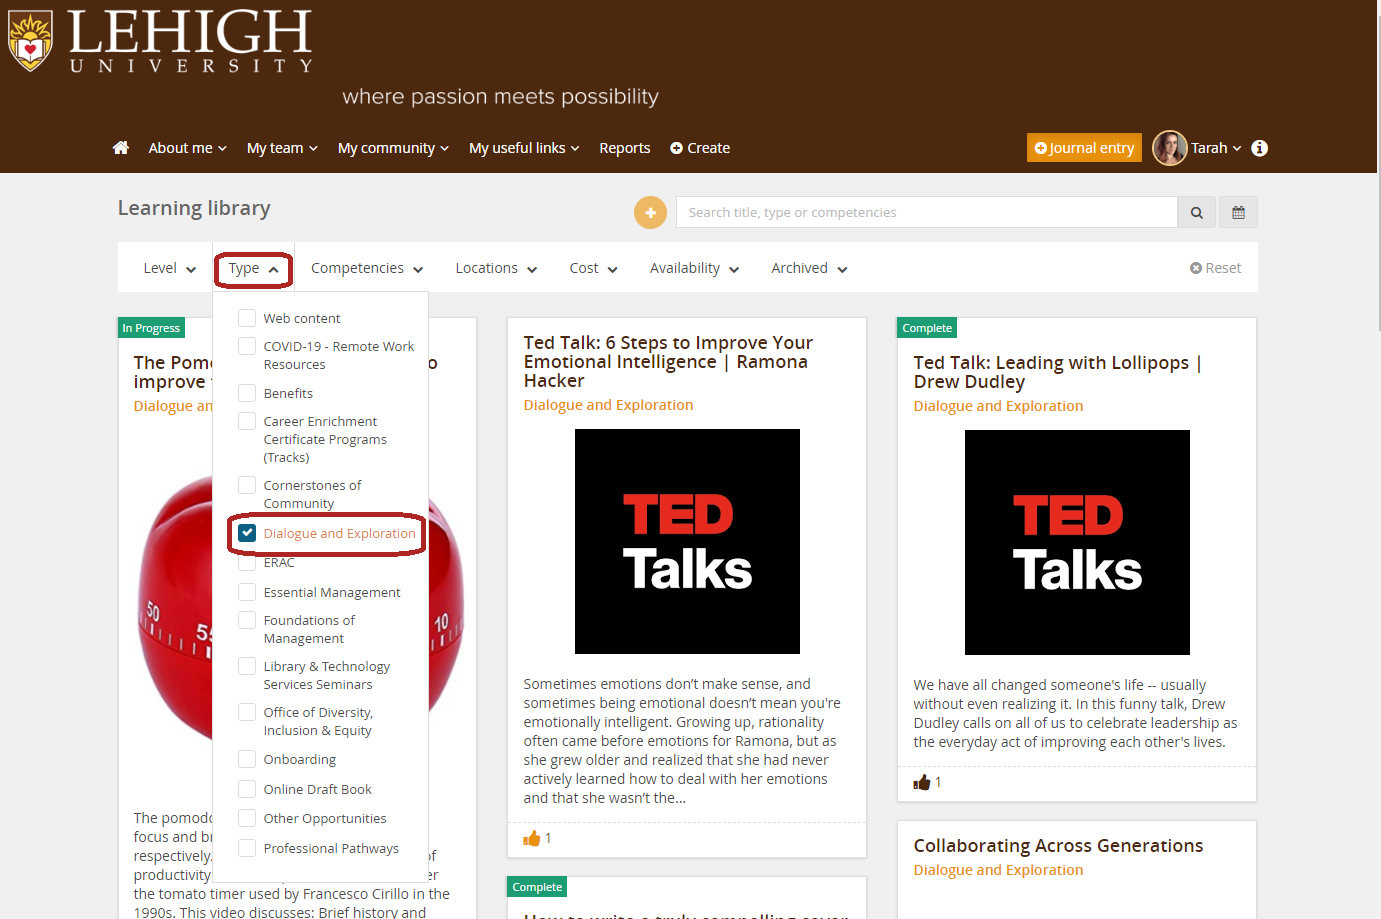Enable COVID-19 Remote Work Resources filter
The width and height of the screenshot is (1381, 919).
tap(247, 346)
